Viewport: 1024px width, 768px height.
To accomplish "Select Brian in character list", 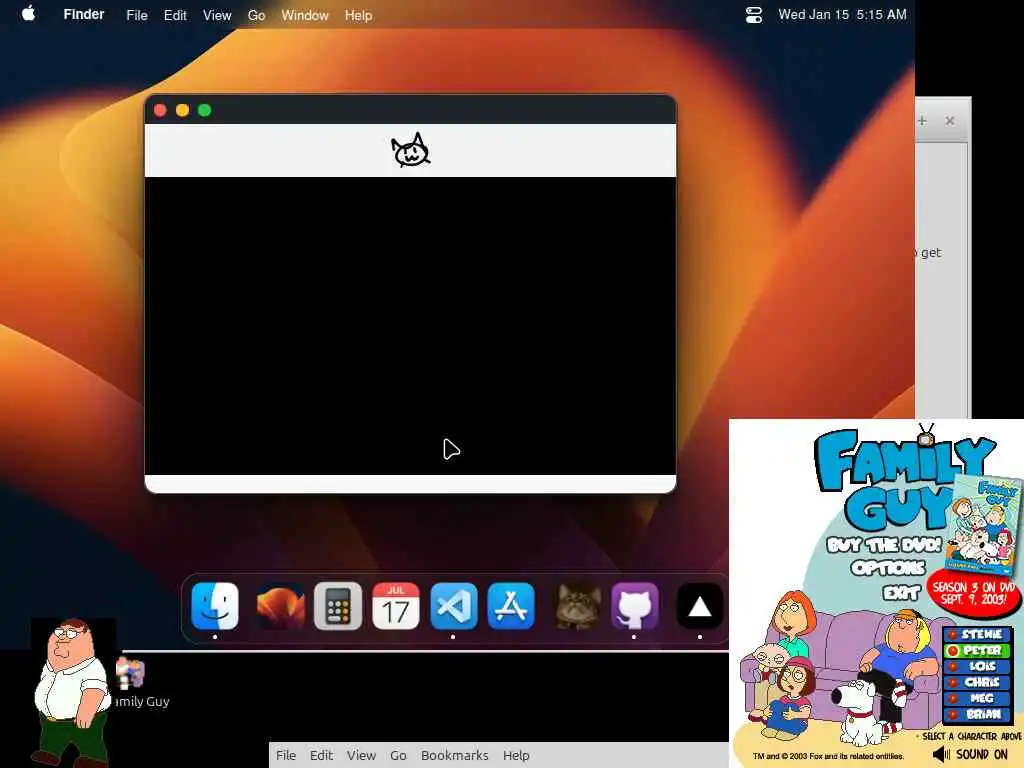I will pos(977,714).
